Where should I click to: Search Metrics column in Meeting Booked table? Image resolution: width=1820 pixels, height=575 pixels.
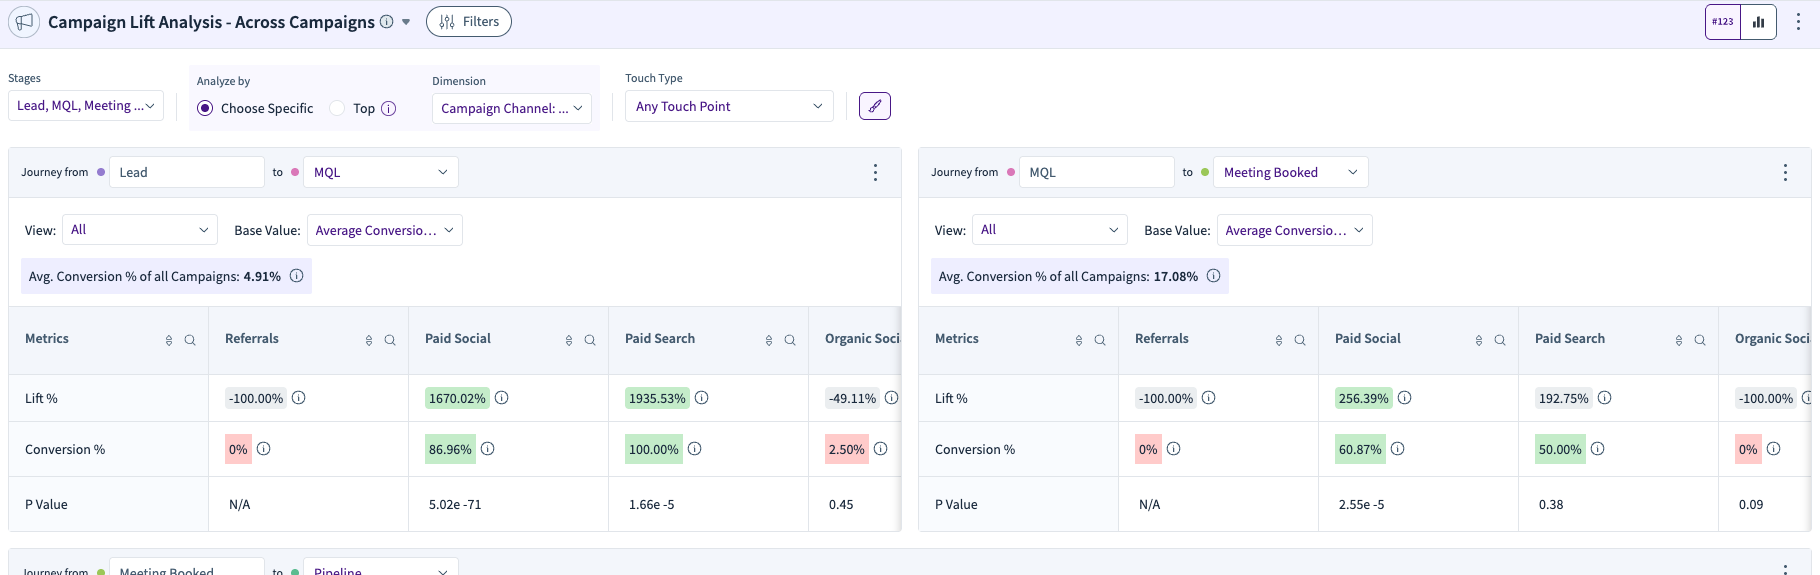[x=1100, y=340]
